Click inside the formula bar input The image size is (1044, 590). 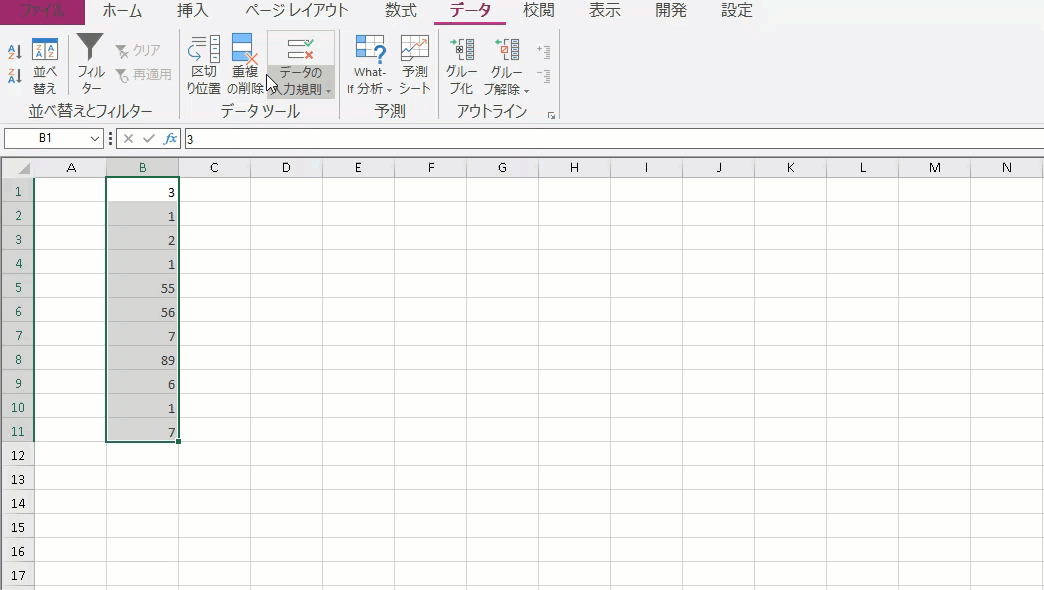coord(600,139)
